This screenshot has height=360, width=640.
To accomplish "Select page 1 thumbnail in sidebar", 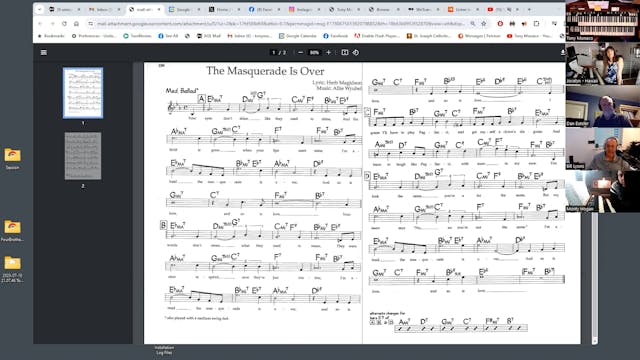I will click(x=83, y=93).
